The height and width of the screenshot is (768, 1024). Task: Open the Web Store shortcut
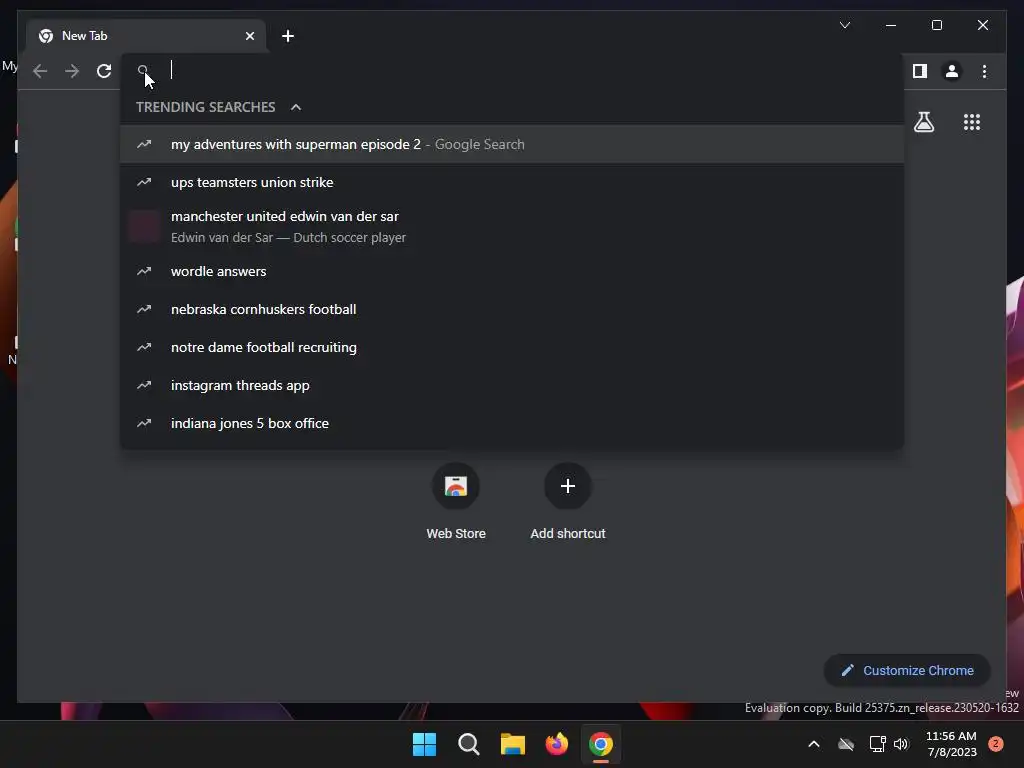(x=456, y=502)
